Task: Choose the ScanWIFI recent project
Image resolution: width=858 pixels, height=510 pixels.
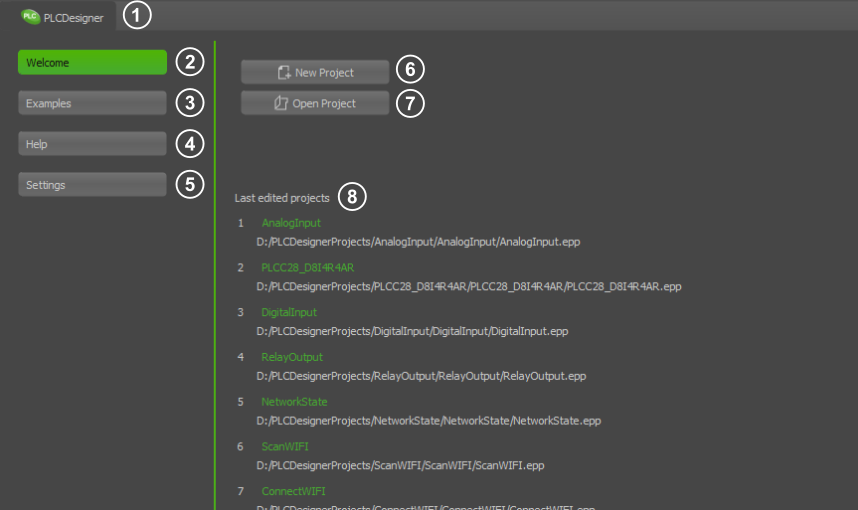Action: pos(287,447)
